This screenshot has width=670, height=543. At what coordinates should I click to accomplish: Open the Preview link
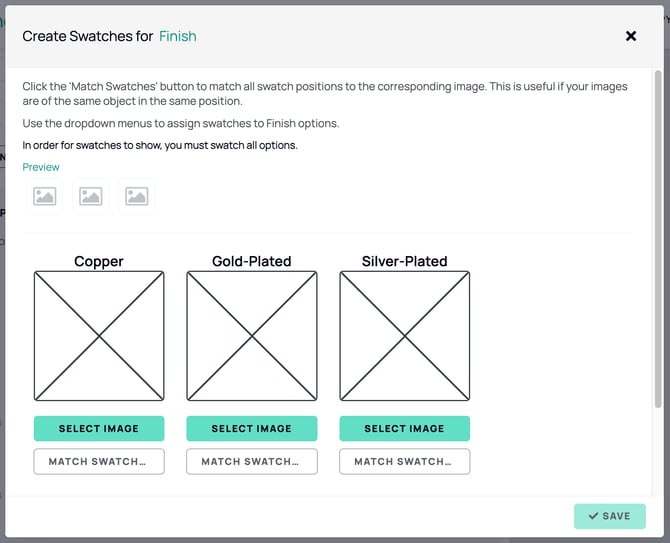[41, 167]
